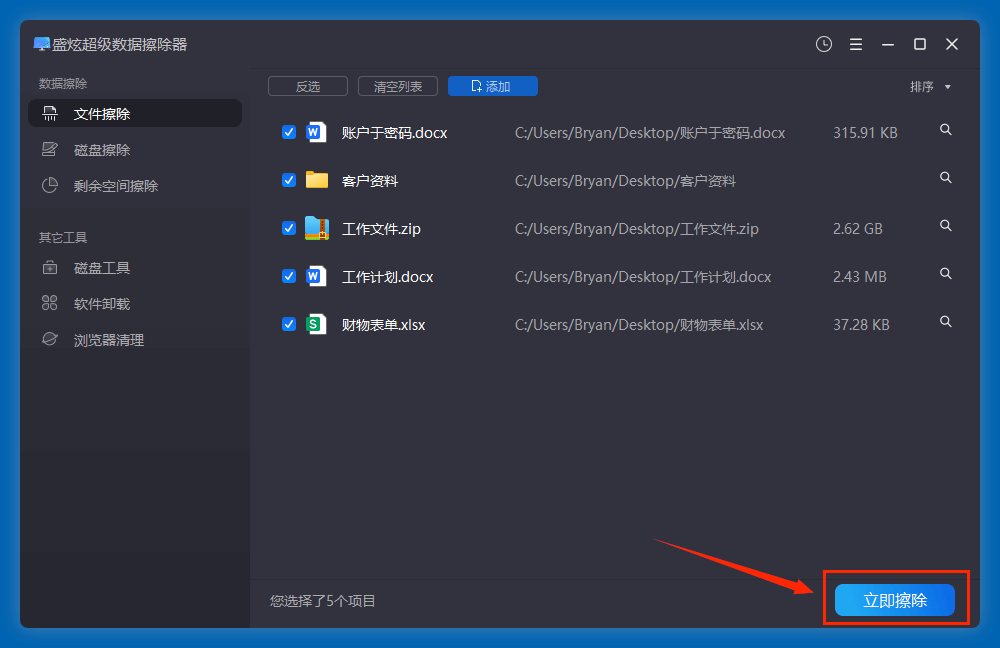Click the 客户资料 folder icon

point(317,180)
